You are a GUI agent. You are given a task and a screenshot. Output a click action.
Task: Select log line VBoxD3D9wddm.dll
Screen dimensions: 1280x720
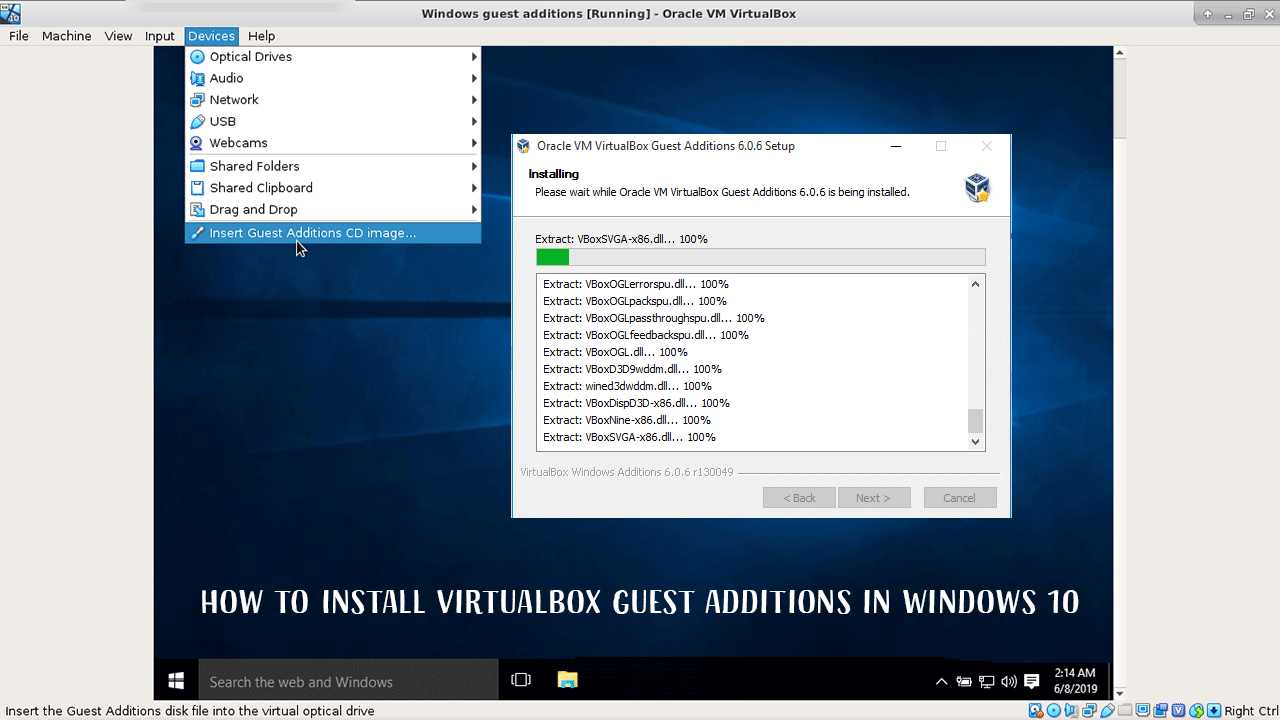click(632, 369)
